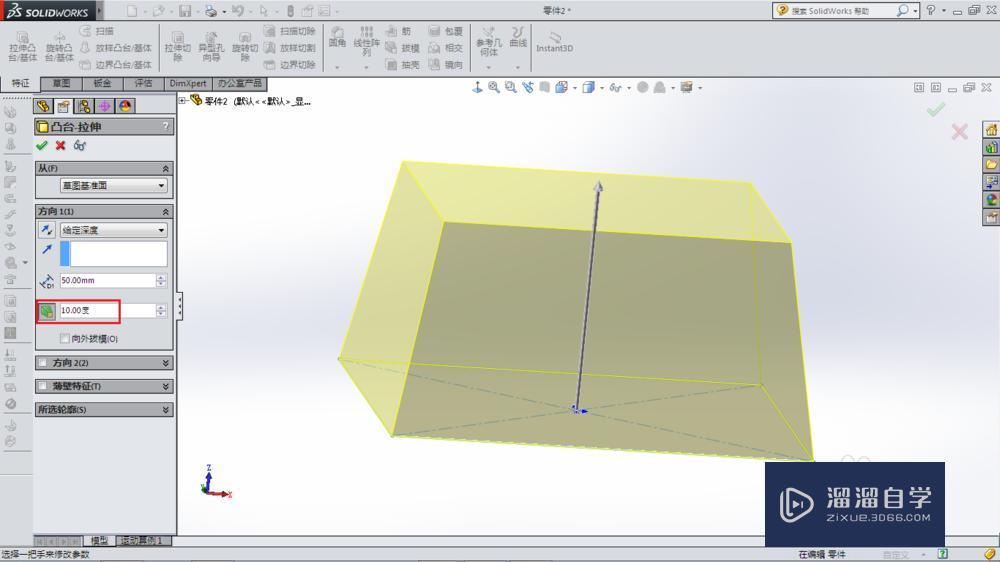Cancel the boss-extrude with red X
This screenshot has width=1000, height=562.
point(61,145)
